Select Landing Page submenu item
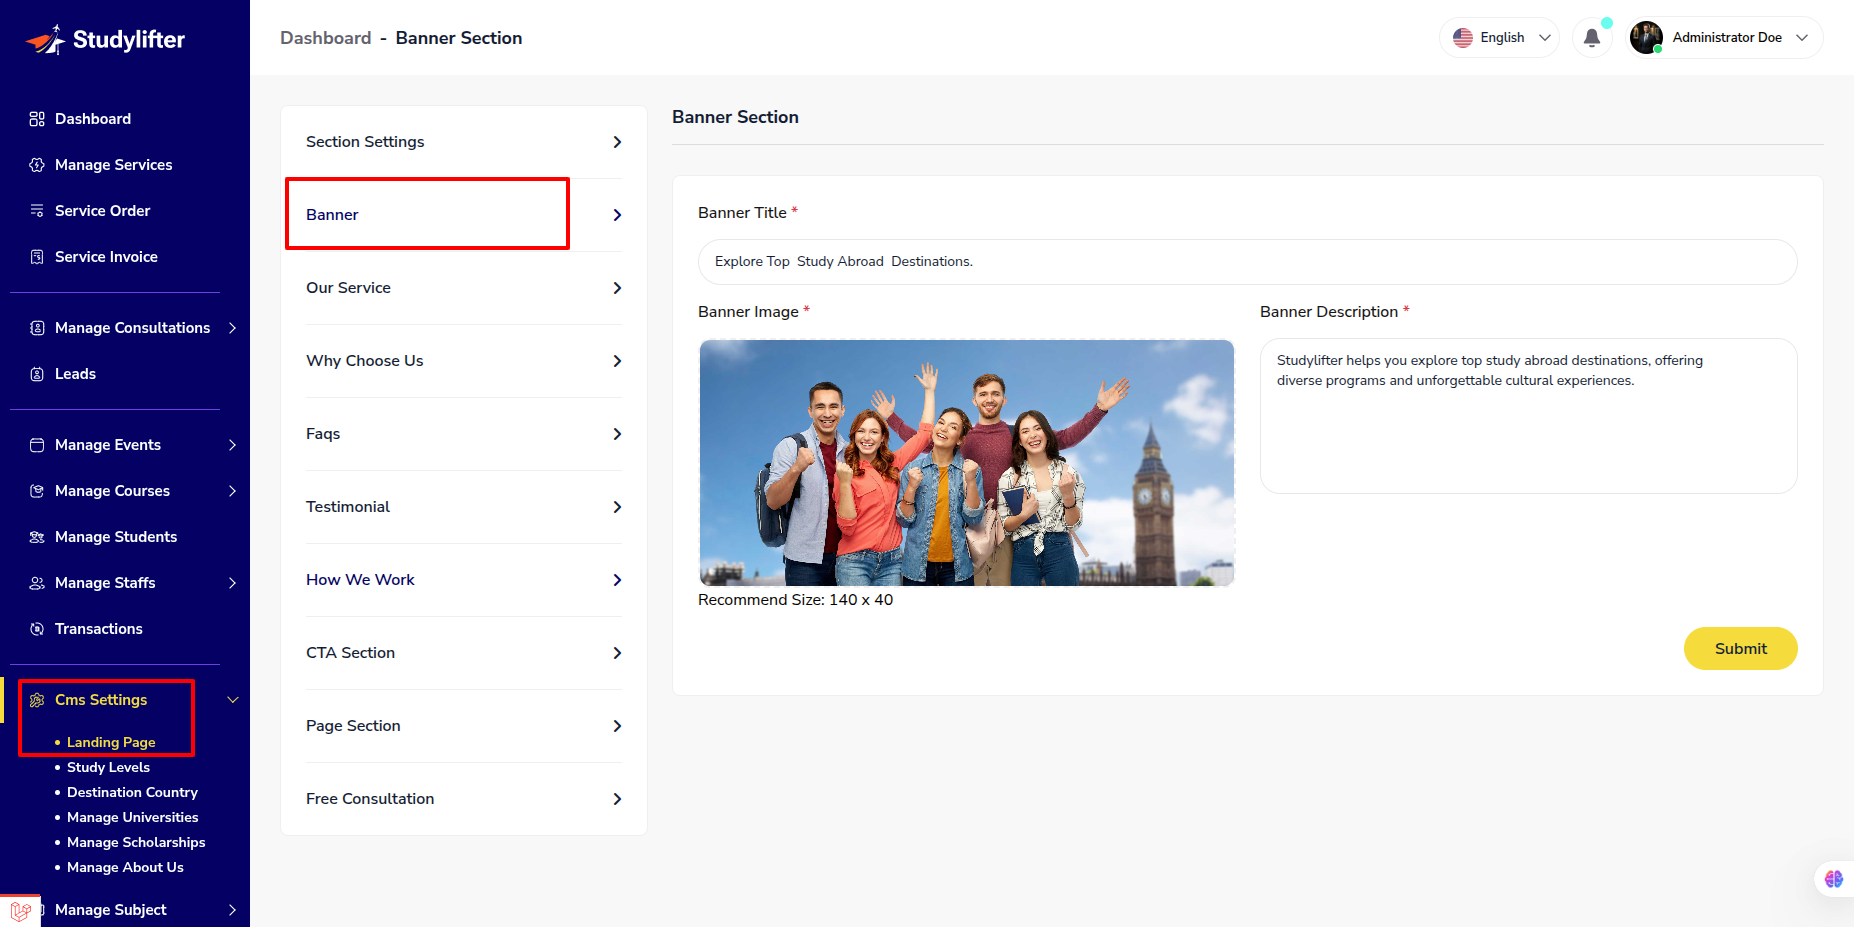This screenshot has width=1854, height=927. (111, 742)
